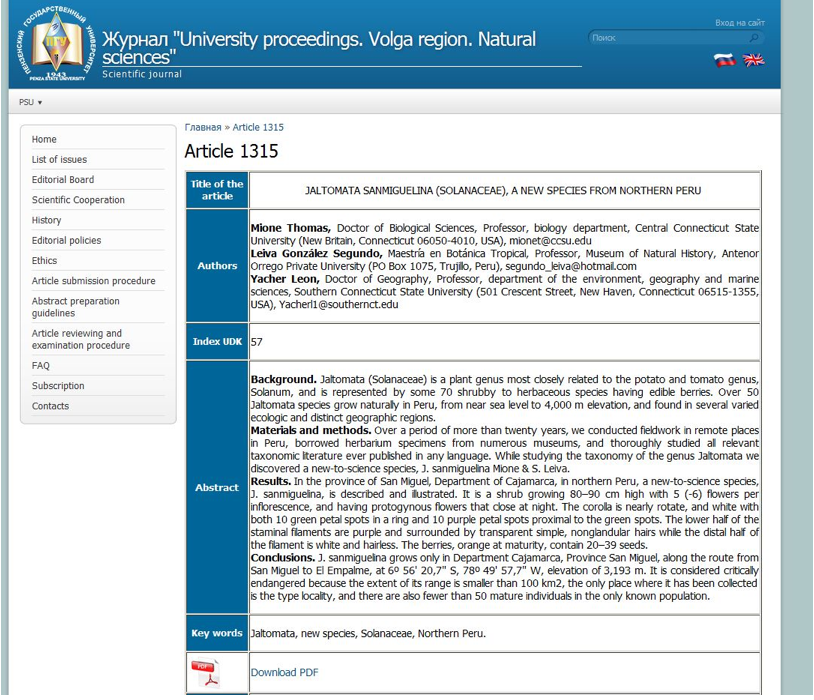Image resolution: width=814 pixels, height=700 pixels.
Task: Open List of issues page
Action: 59,160
